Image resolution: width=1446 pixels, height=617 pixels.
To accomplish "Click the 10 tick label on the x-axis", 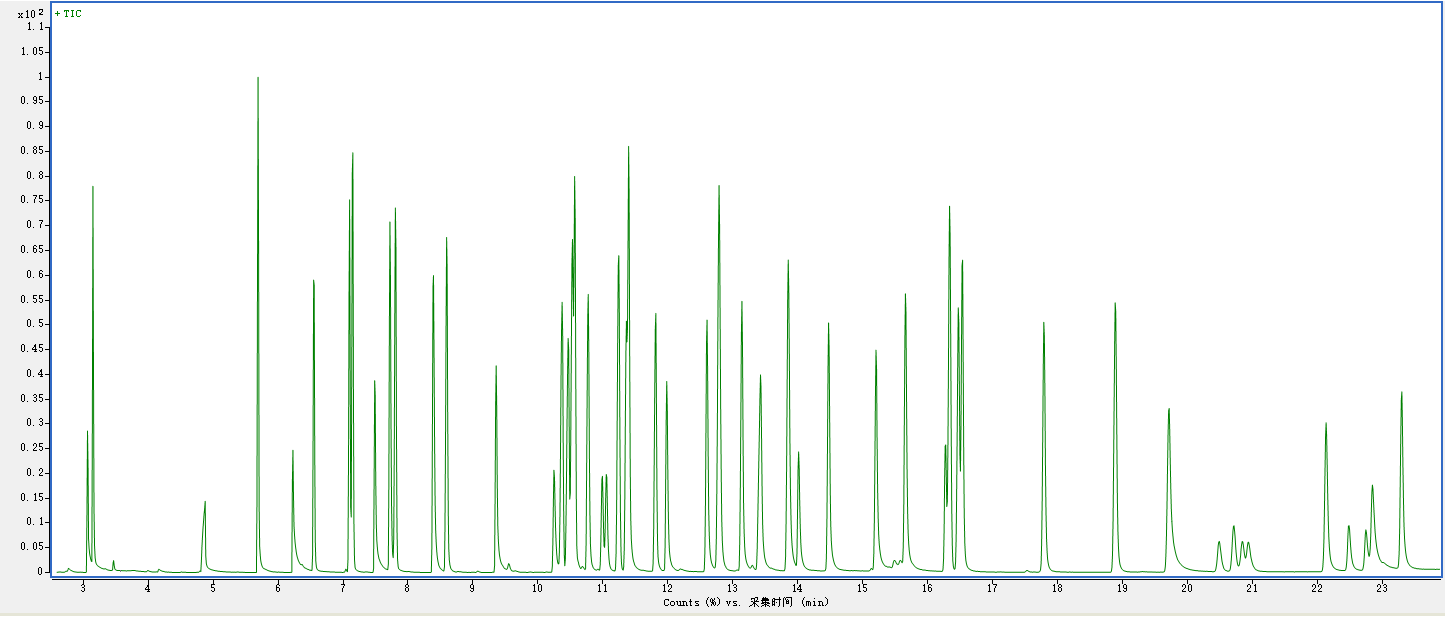I will pos(537,588).
